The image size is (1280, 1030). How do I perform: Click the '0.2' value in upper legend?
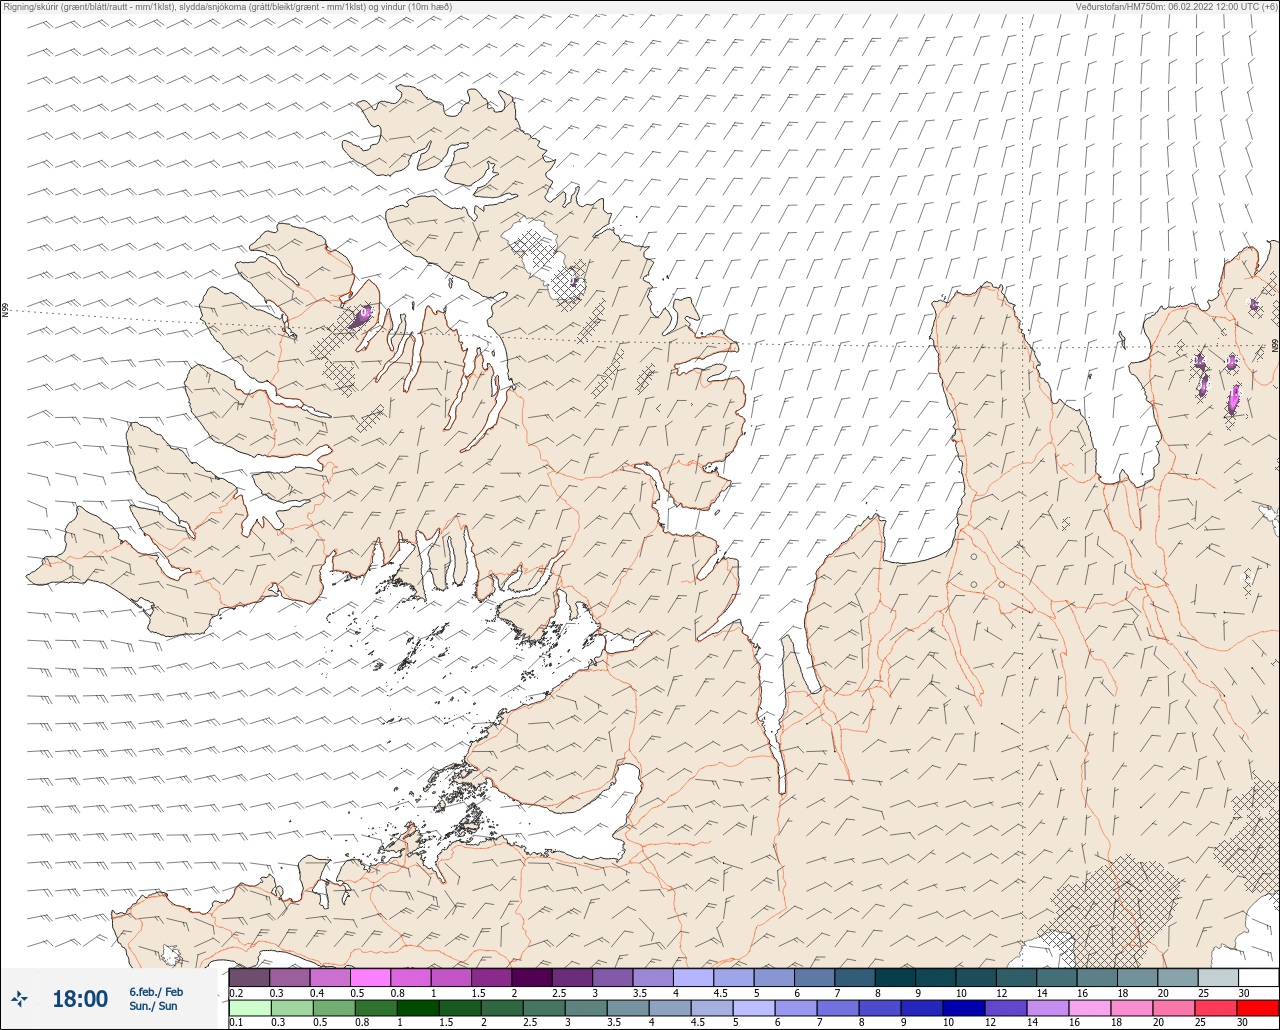236,993
